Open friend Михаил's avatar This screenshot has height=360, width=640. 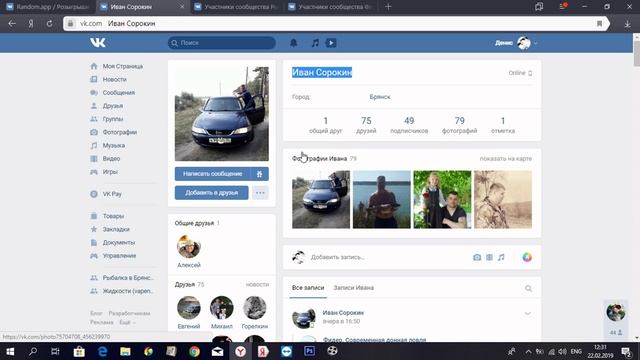coord(222,307)
